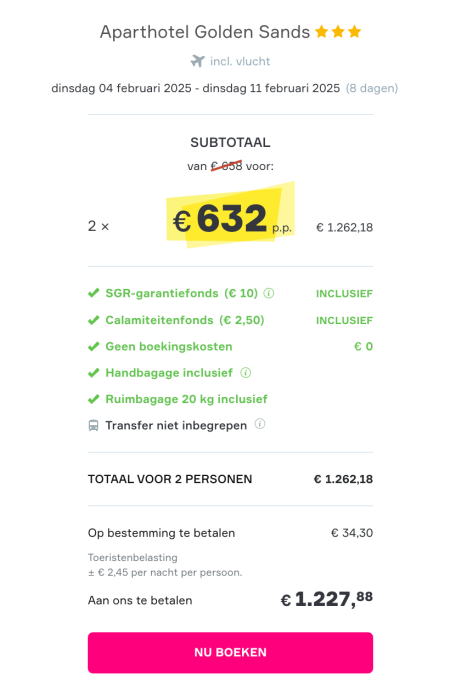Click the airplane icon near incl. vlucht
The width and height of the screenshot is (450, 680).
coord(197,61)
